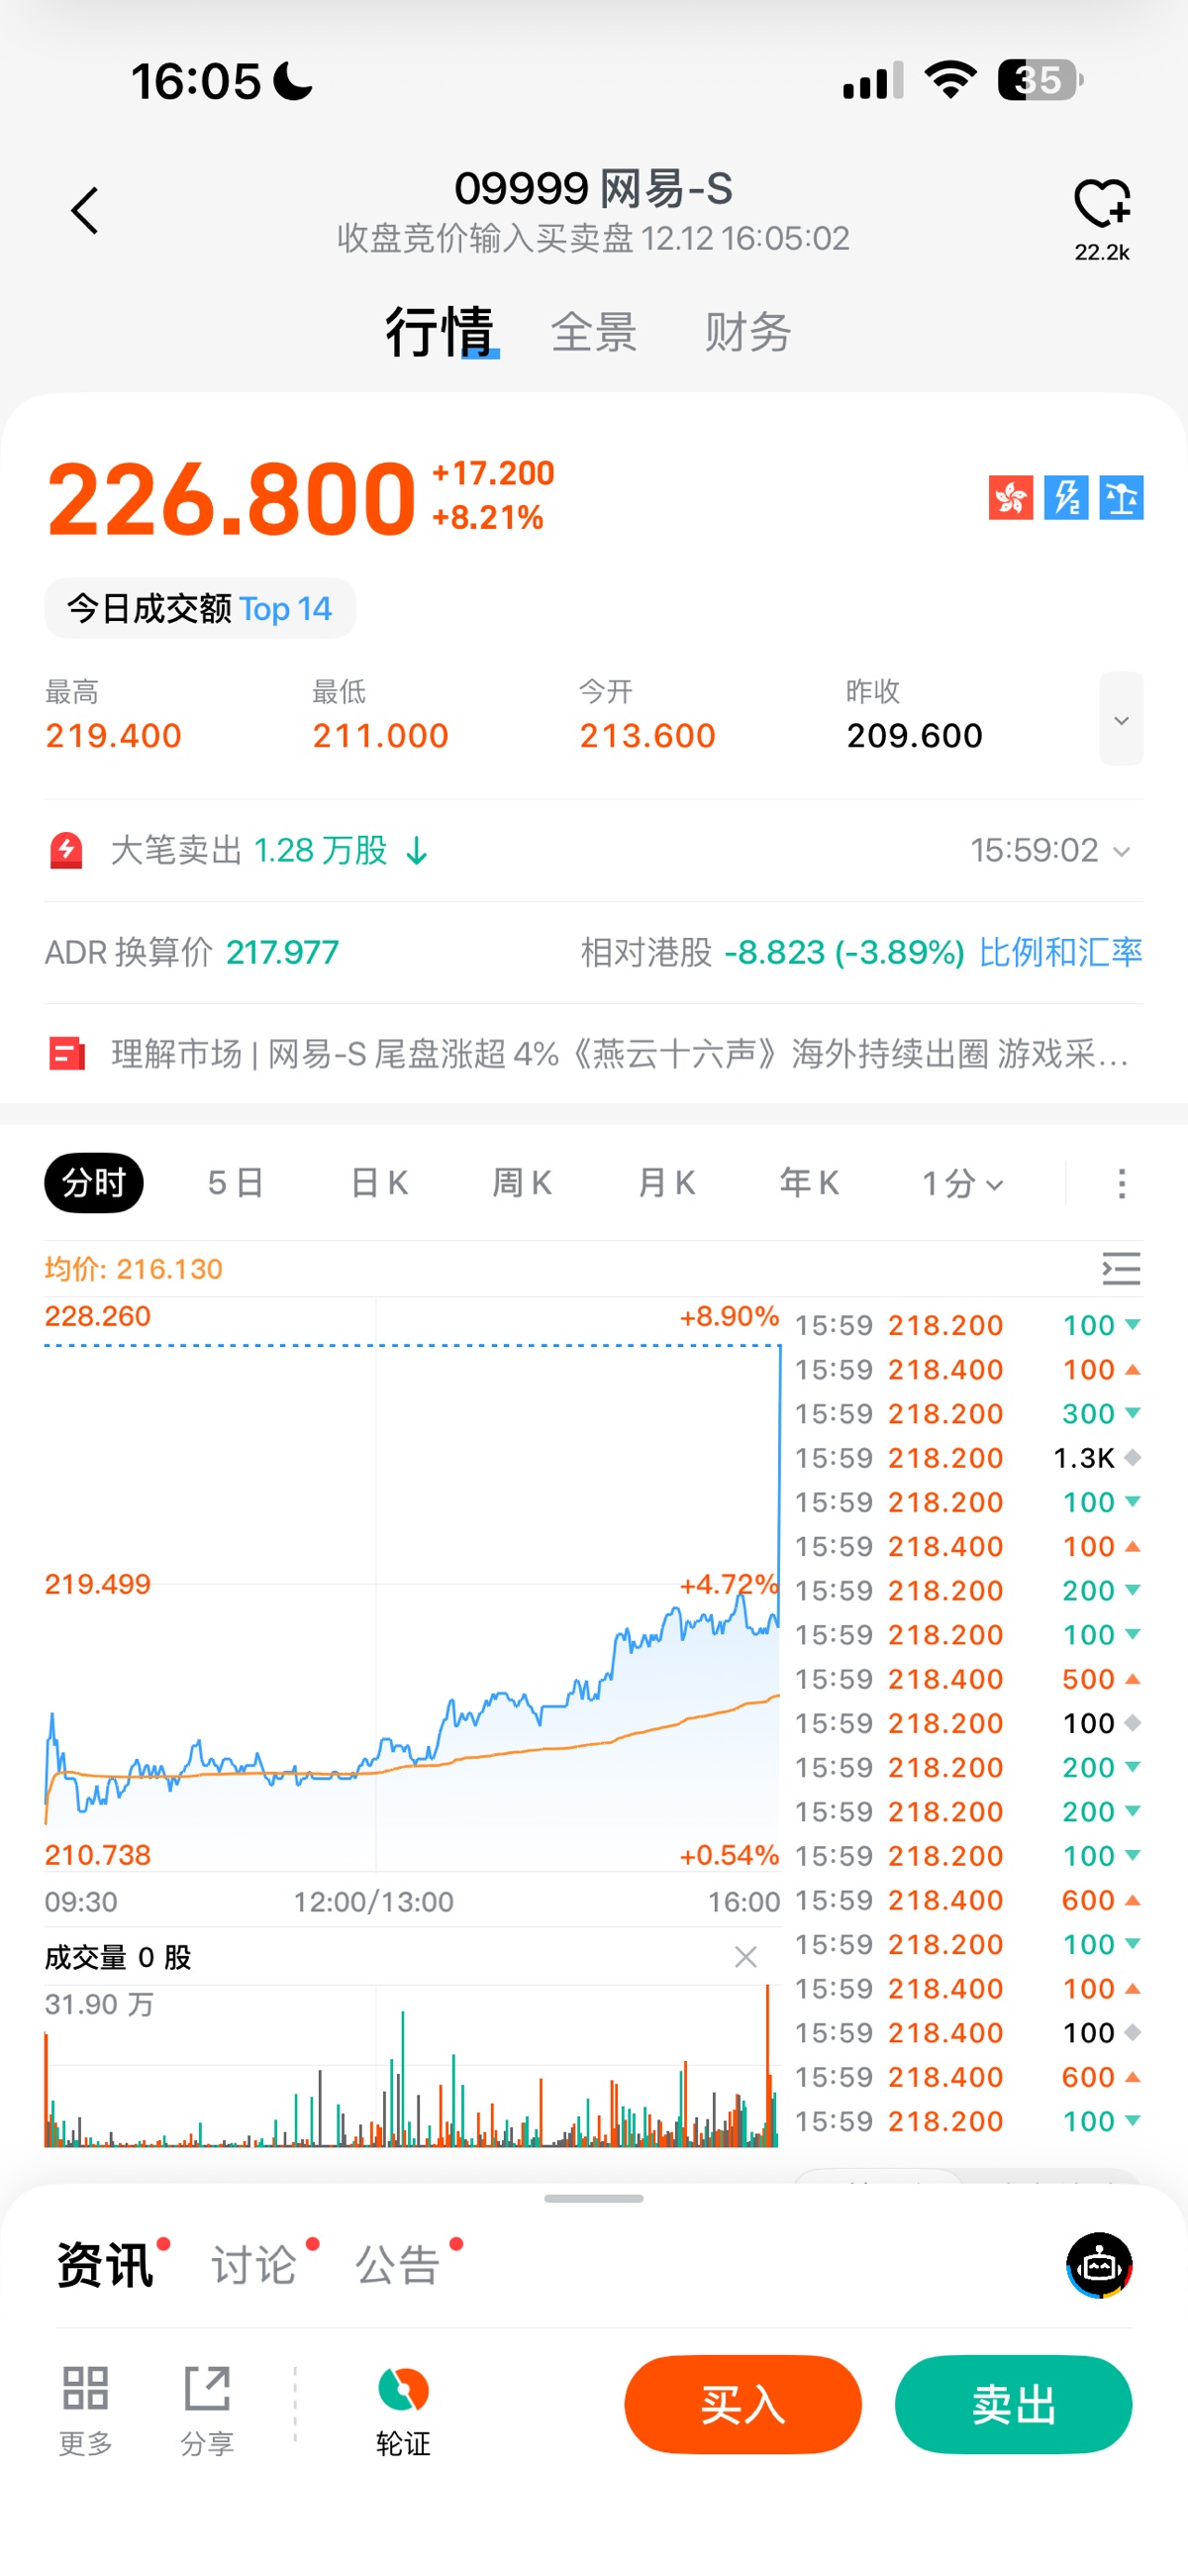Open the 比例和汇率 link
The height and width of the screenshot is (2576, 1188).
(x=1060, y=953)
